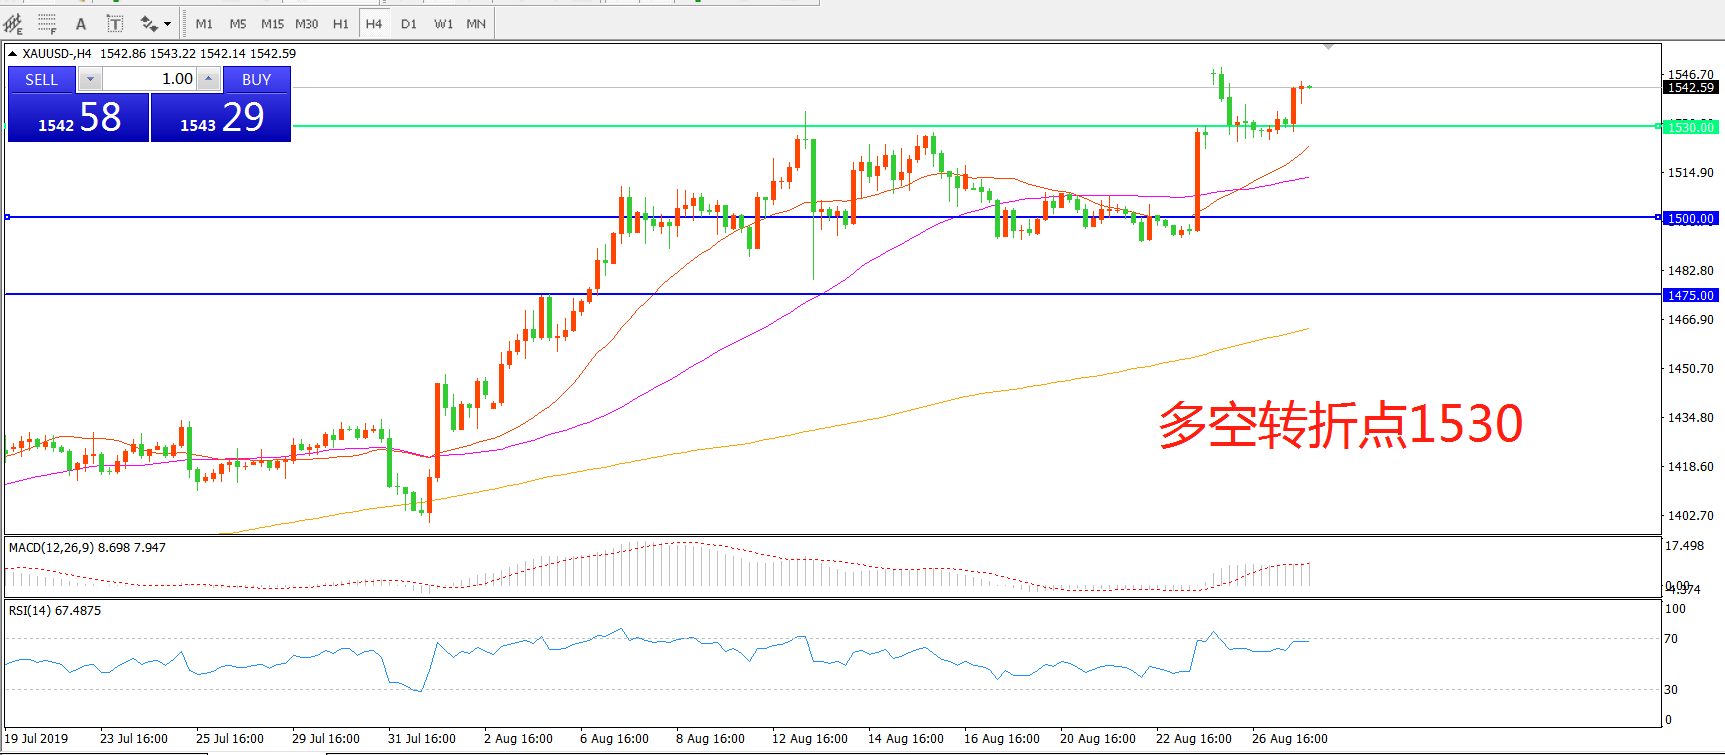Collapse the One Click Trading panel triangle

point(12,54)
